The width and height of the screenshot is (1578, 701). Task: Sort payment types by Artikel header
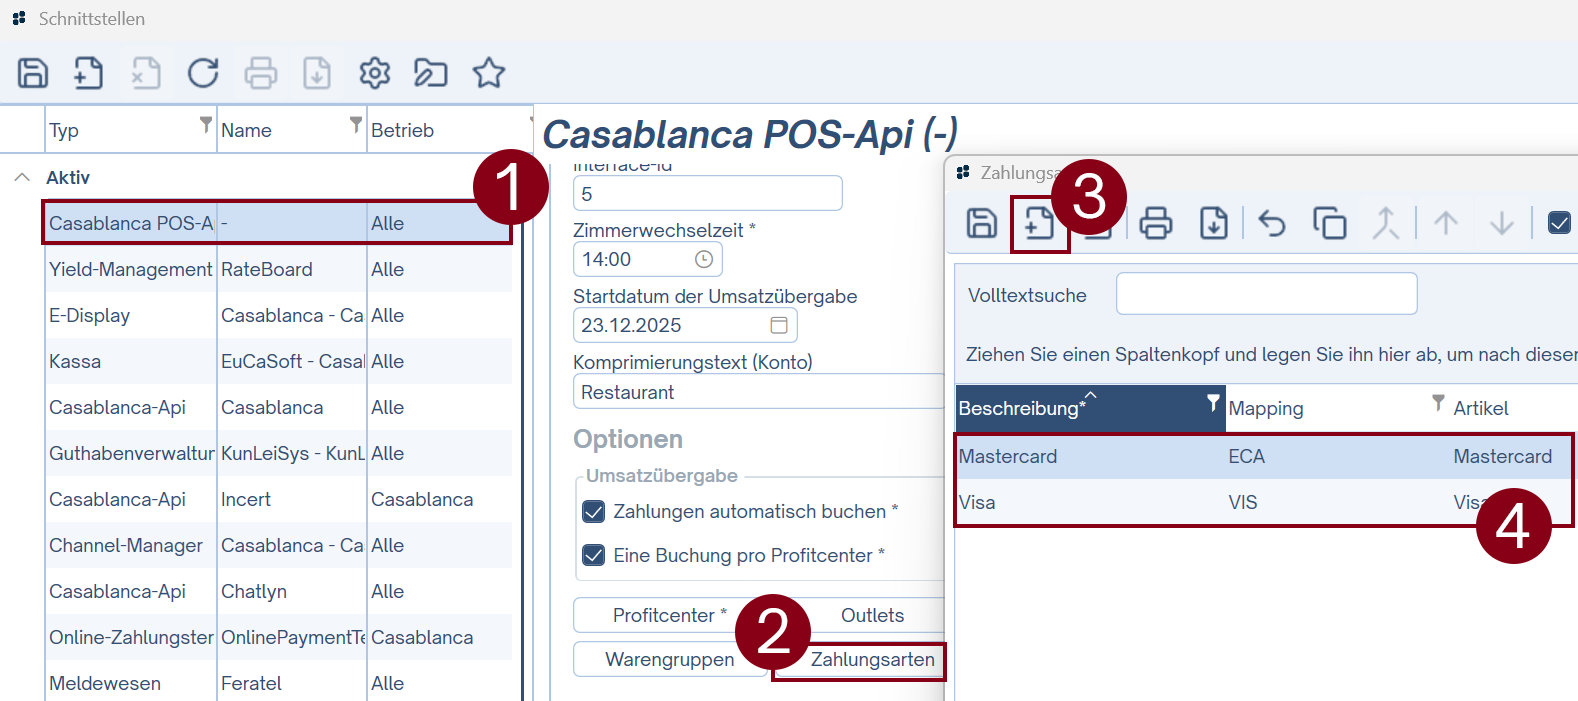[1481, 408]
